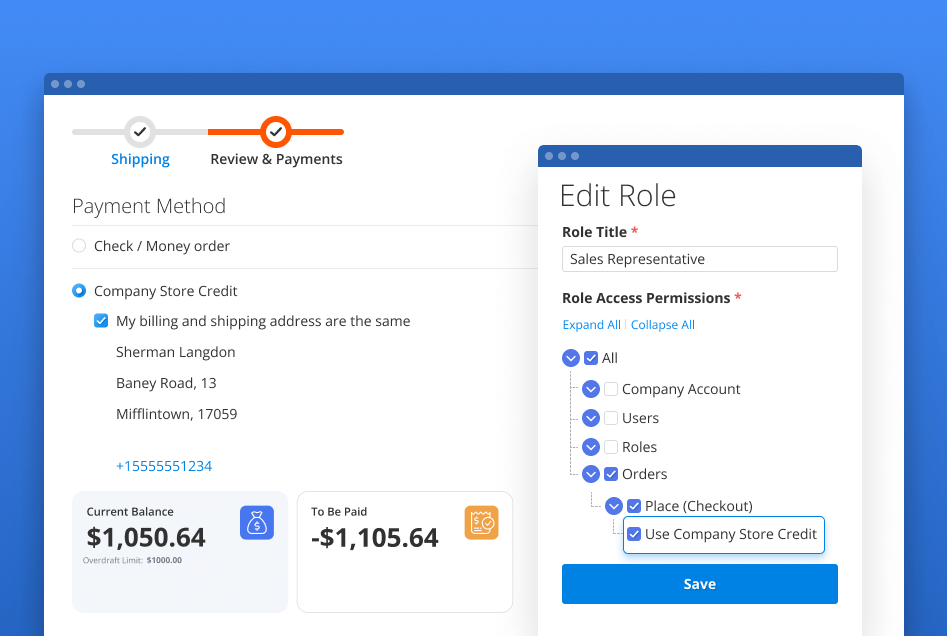This screenshot has width=947, height=636.
Task: Uncheck the Use Company Store Credit permission
Action: [x=634, y=535]
